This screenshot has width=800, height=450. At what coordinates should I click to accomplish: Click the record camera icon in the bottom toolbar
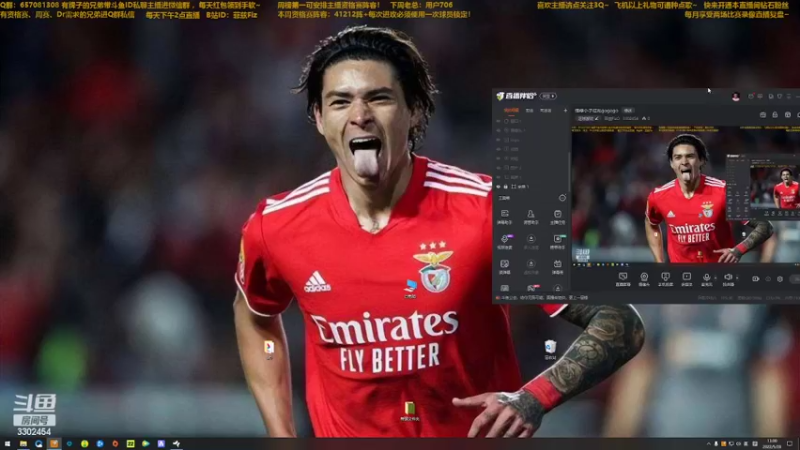pyautogui.click(x=756, y=279)
